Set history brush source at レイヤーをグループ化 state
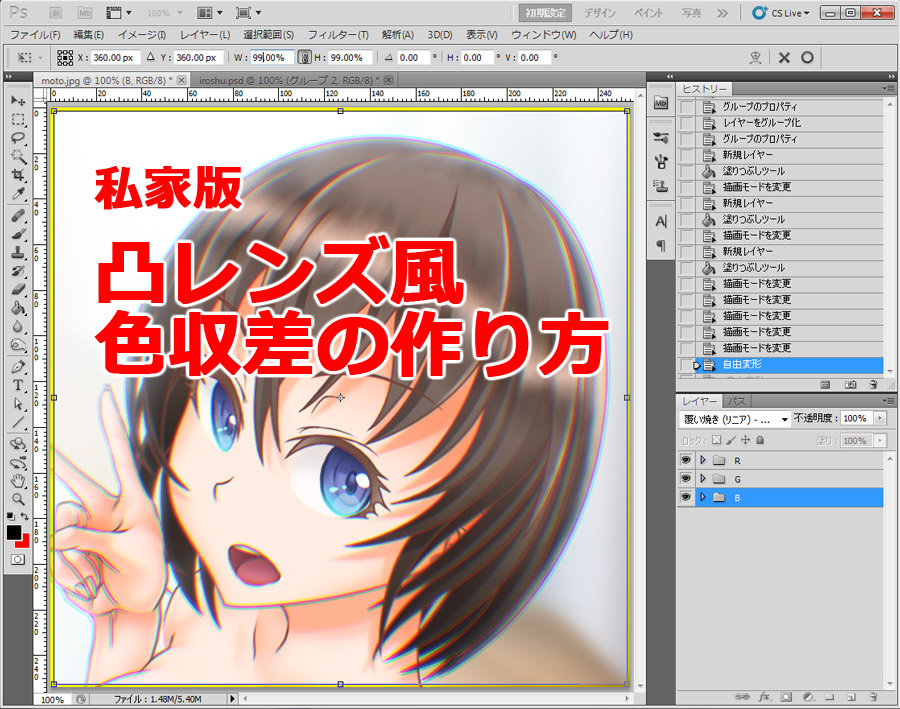This screenshot has width=900, height=709. click(x=686, y=123)
